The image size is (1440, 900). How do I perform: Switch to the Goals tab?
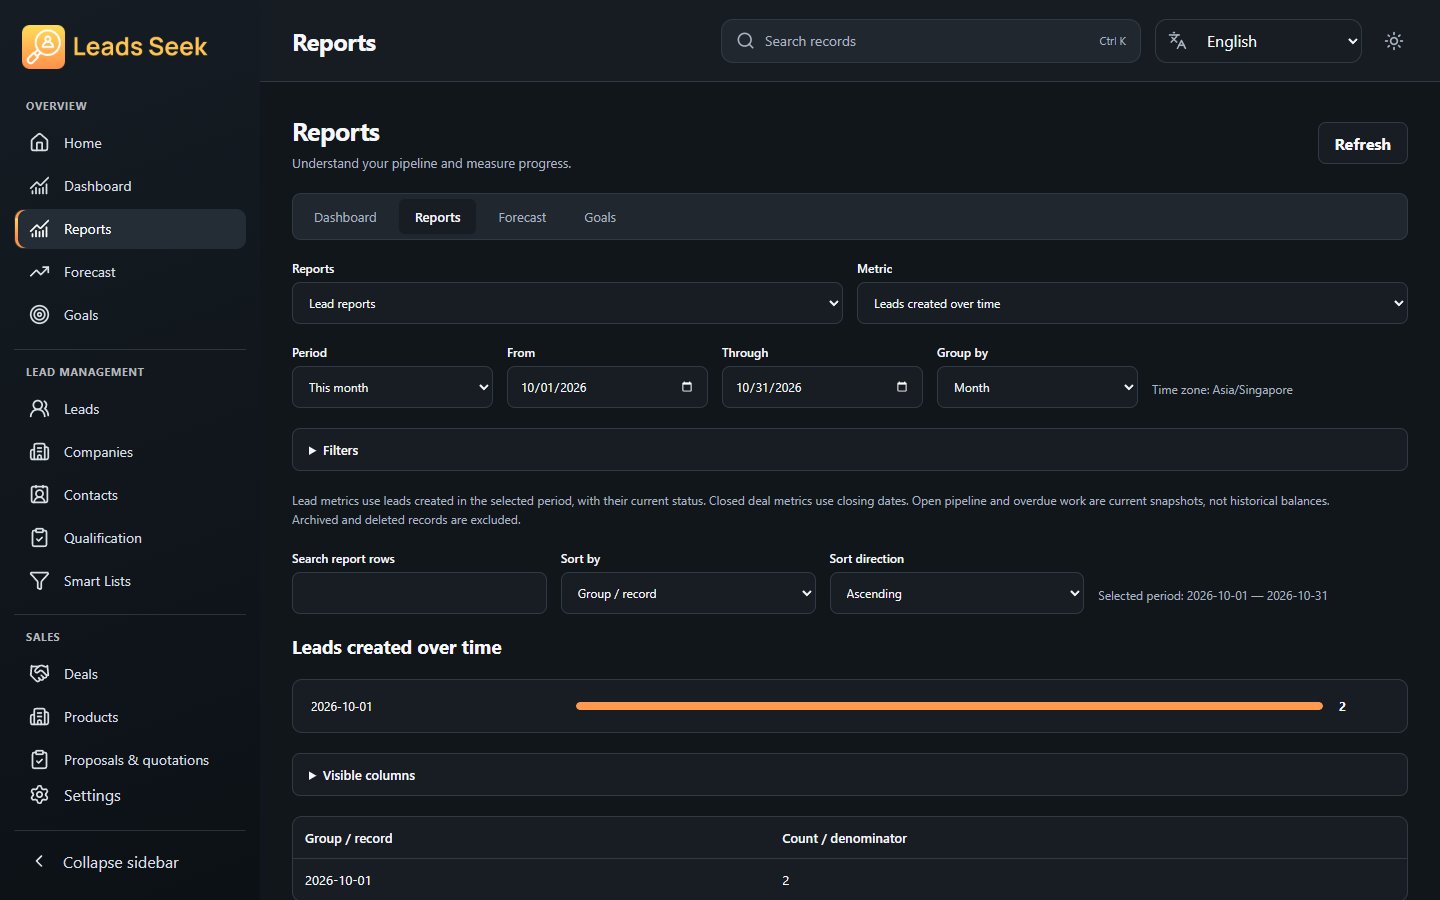point(600,217)
